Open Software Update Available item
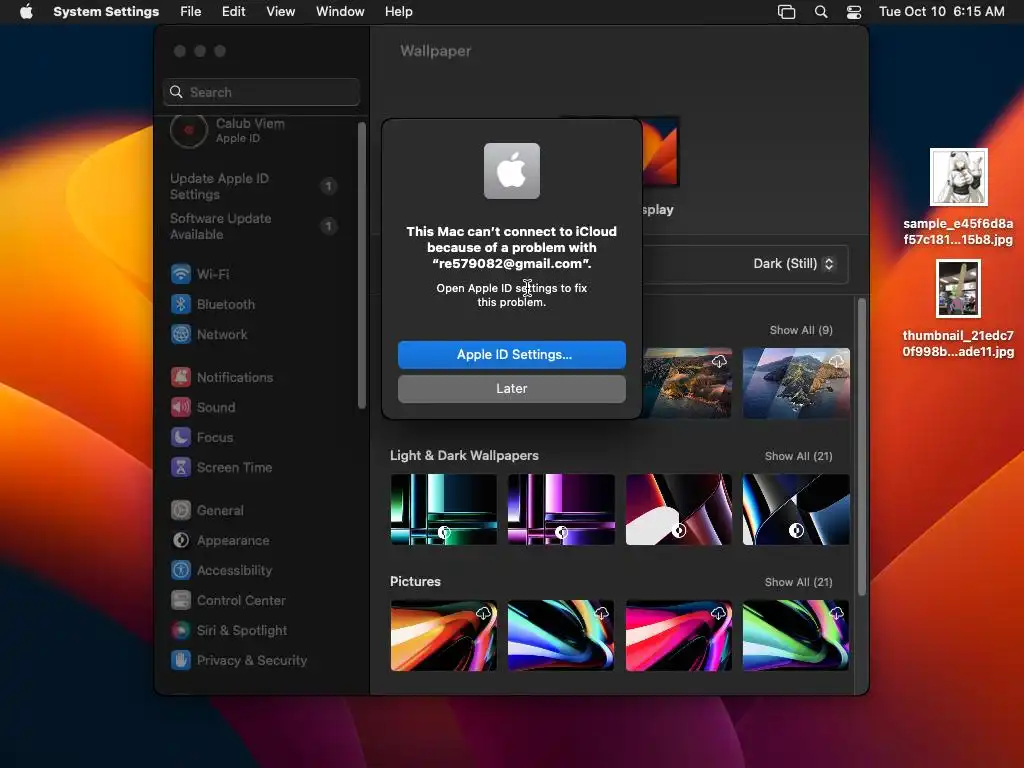The height and width of the screenshot is (768, 1024). [x=253, y=226]
